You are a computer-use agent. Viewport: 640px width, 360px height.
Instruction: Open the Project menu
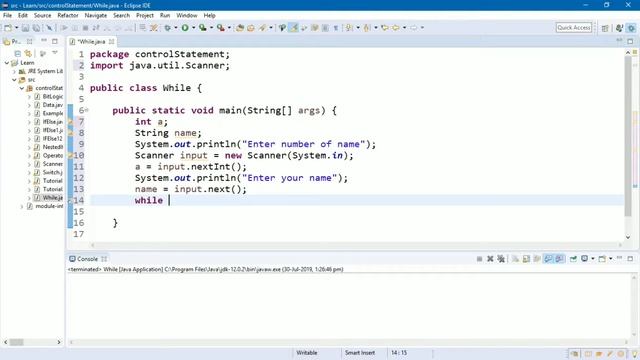pos(145,16)
